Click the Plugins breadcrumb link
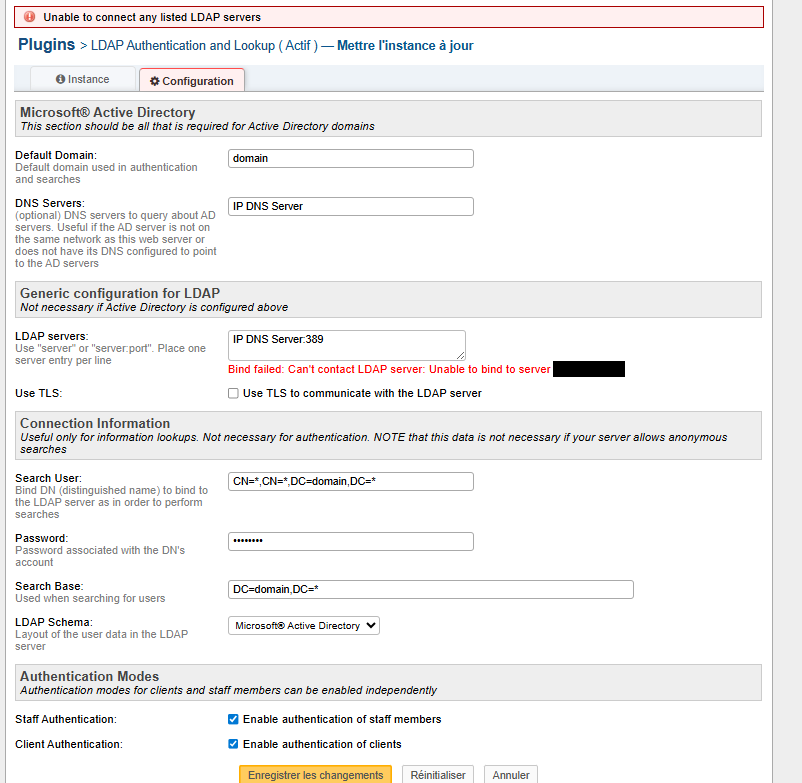802x783 pixels. [46, 45]
